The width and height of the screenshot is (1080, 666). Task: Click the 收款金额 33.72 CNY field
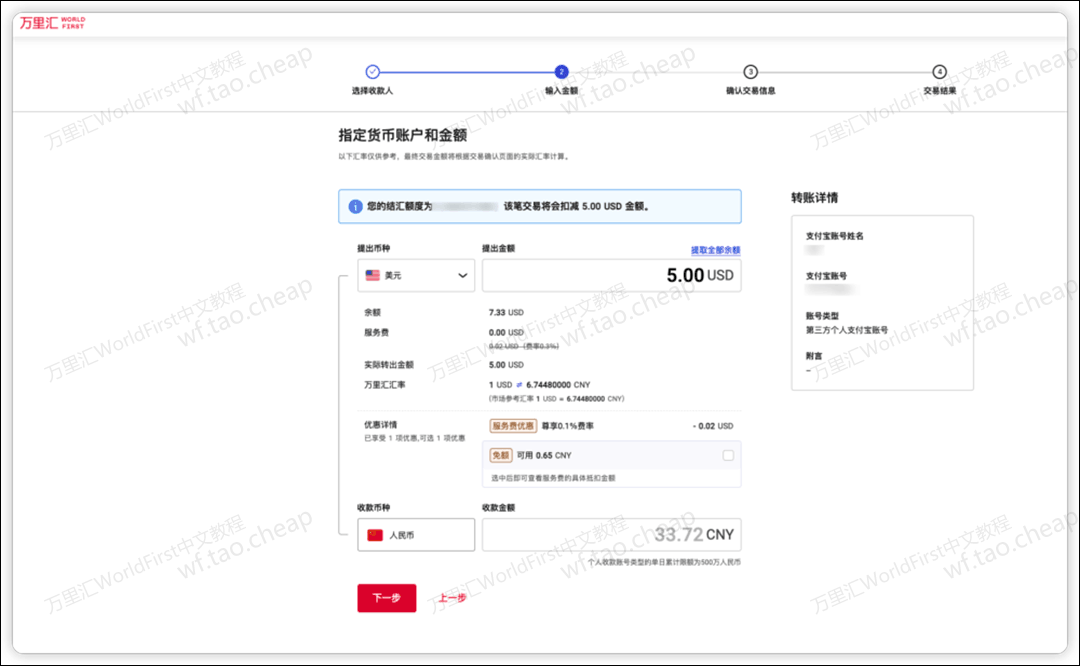coord(612,535)
